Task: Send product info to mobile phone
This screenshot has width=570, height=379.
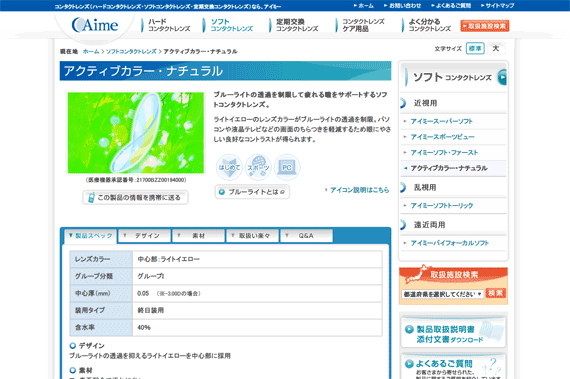Action: [x=135, y=197]
